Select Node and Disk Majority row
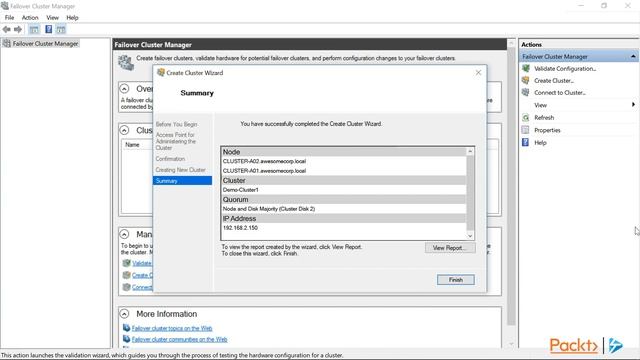The width and height of the screenshot is (640, 360). [x=344, y=209]
